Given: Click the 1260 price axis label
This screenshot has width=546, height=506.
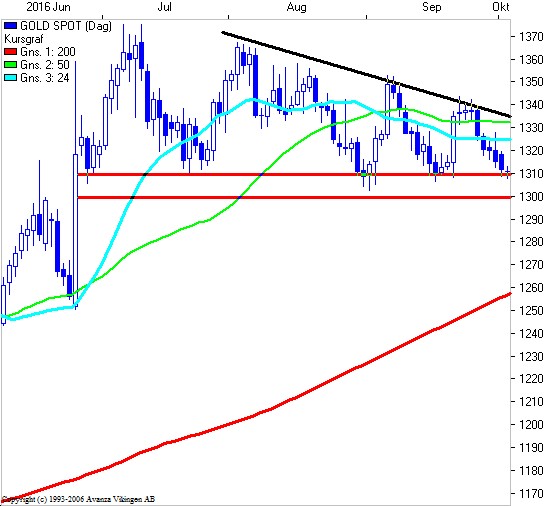Looking at the screenshot, I should point(531,288).
